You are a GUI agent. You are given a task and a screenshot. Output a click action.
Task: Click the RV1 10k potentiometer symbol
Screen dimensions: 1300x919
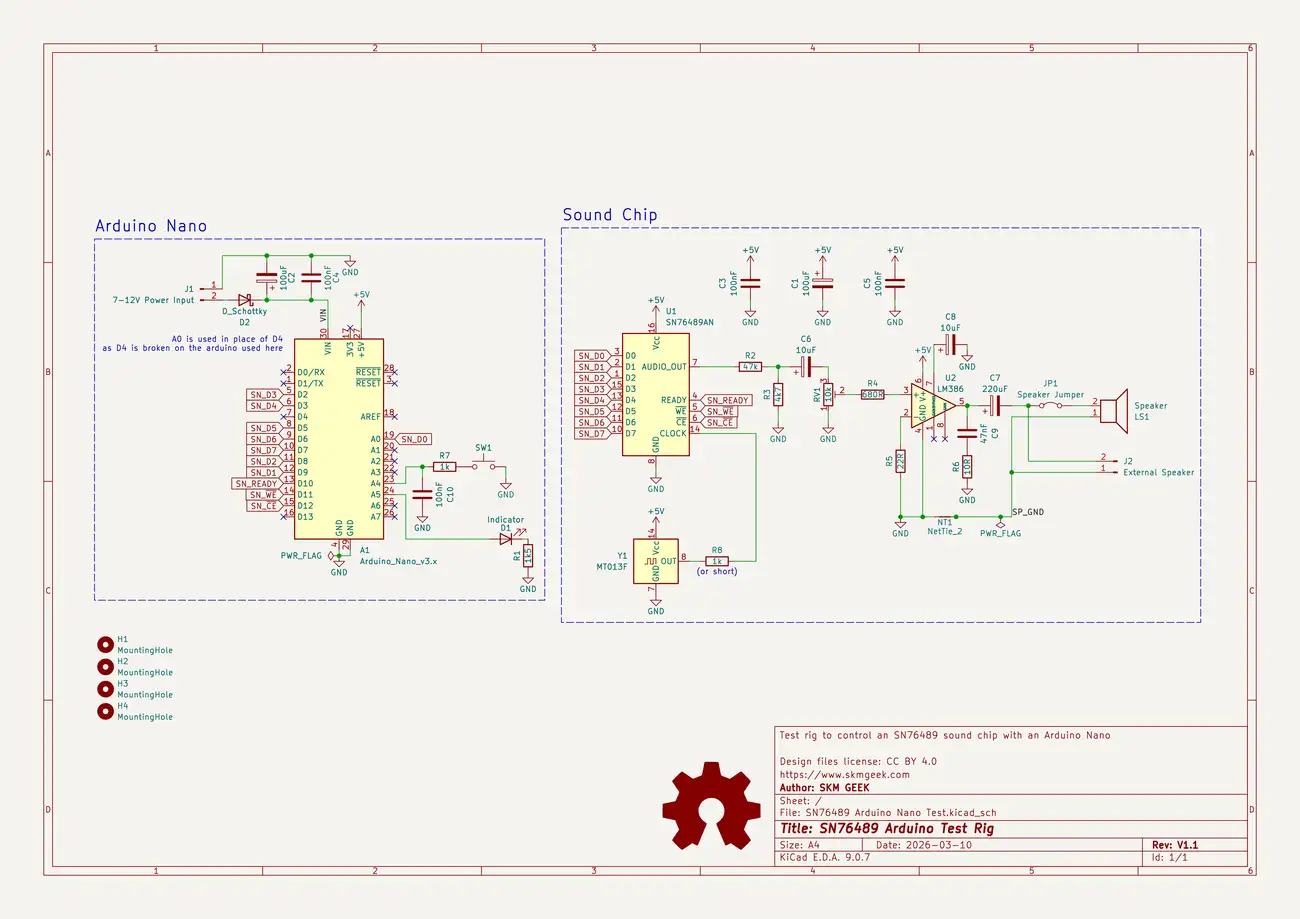click(x=827, y=393)
